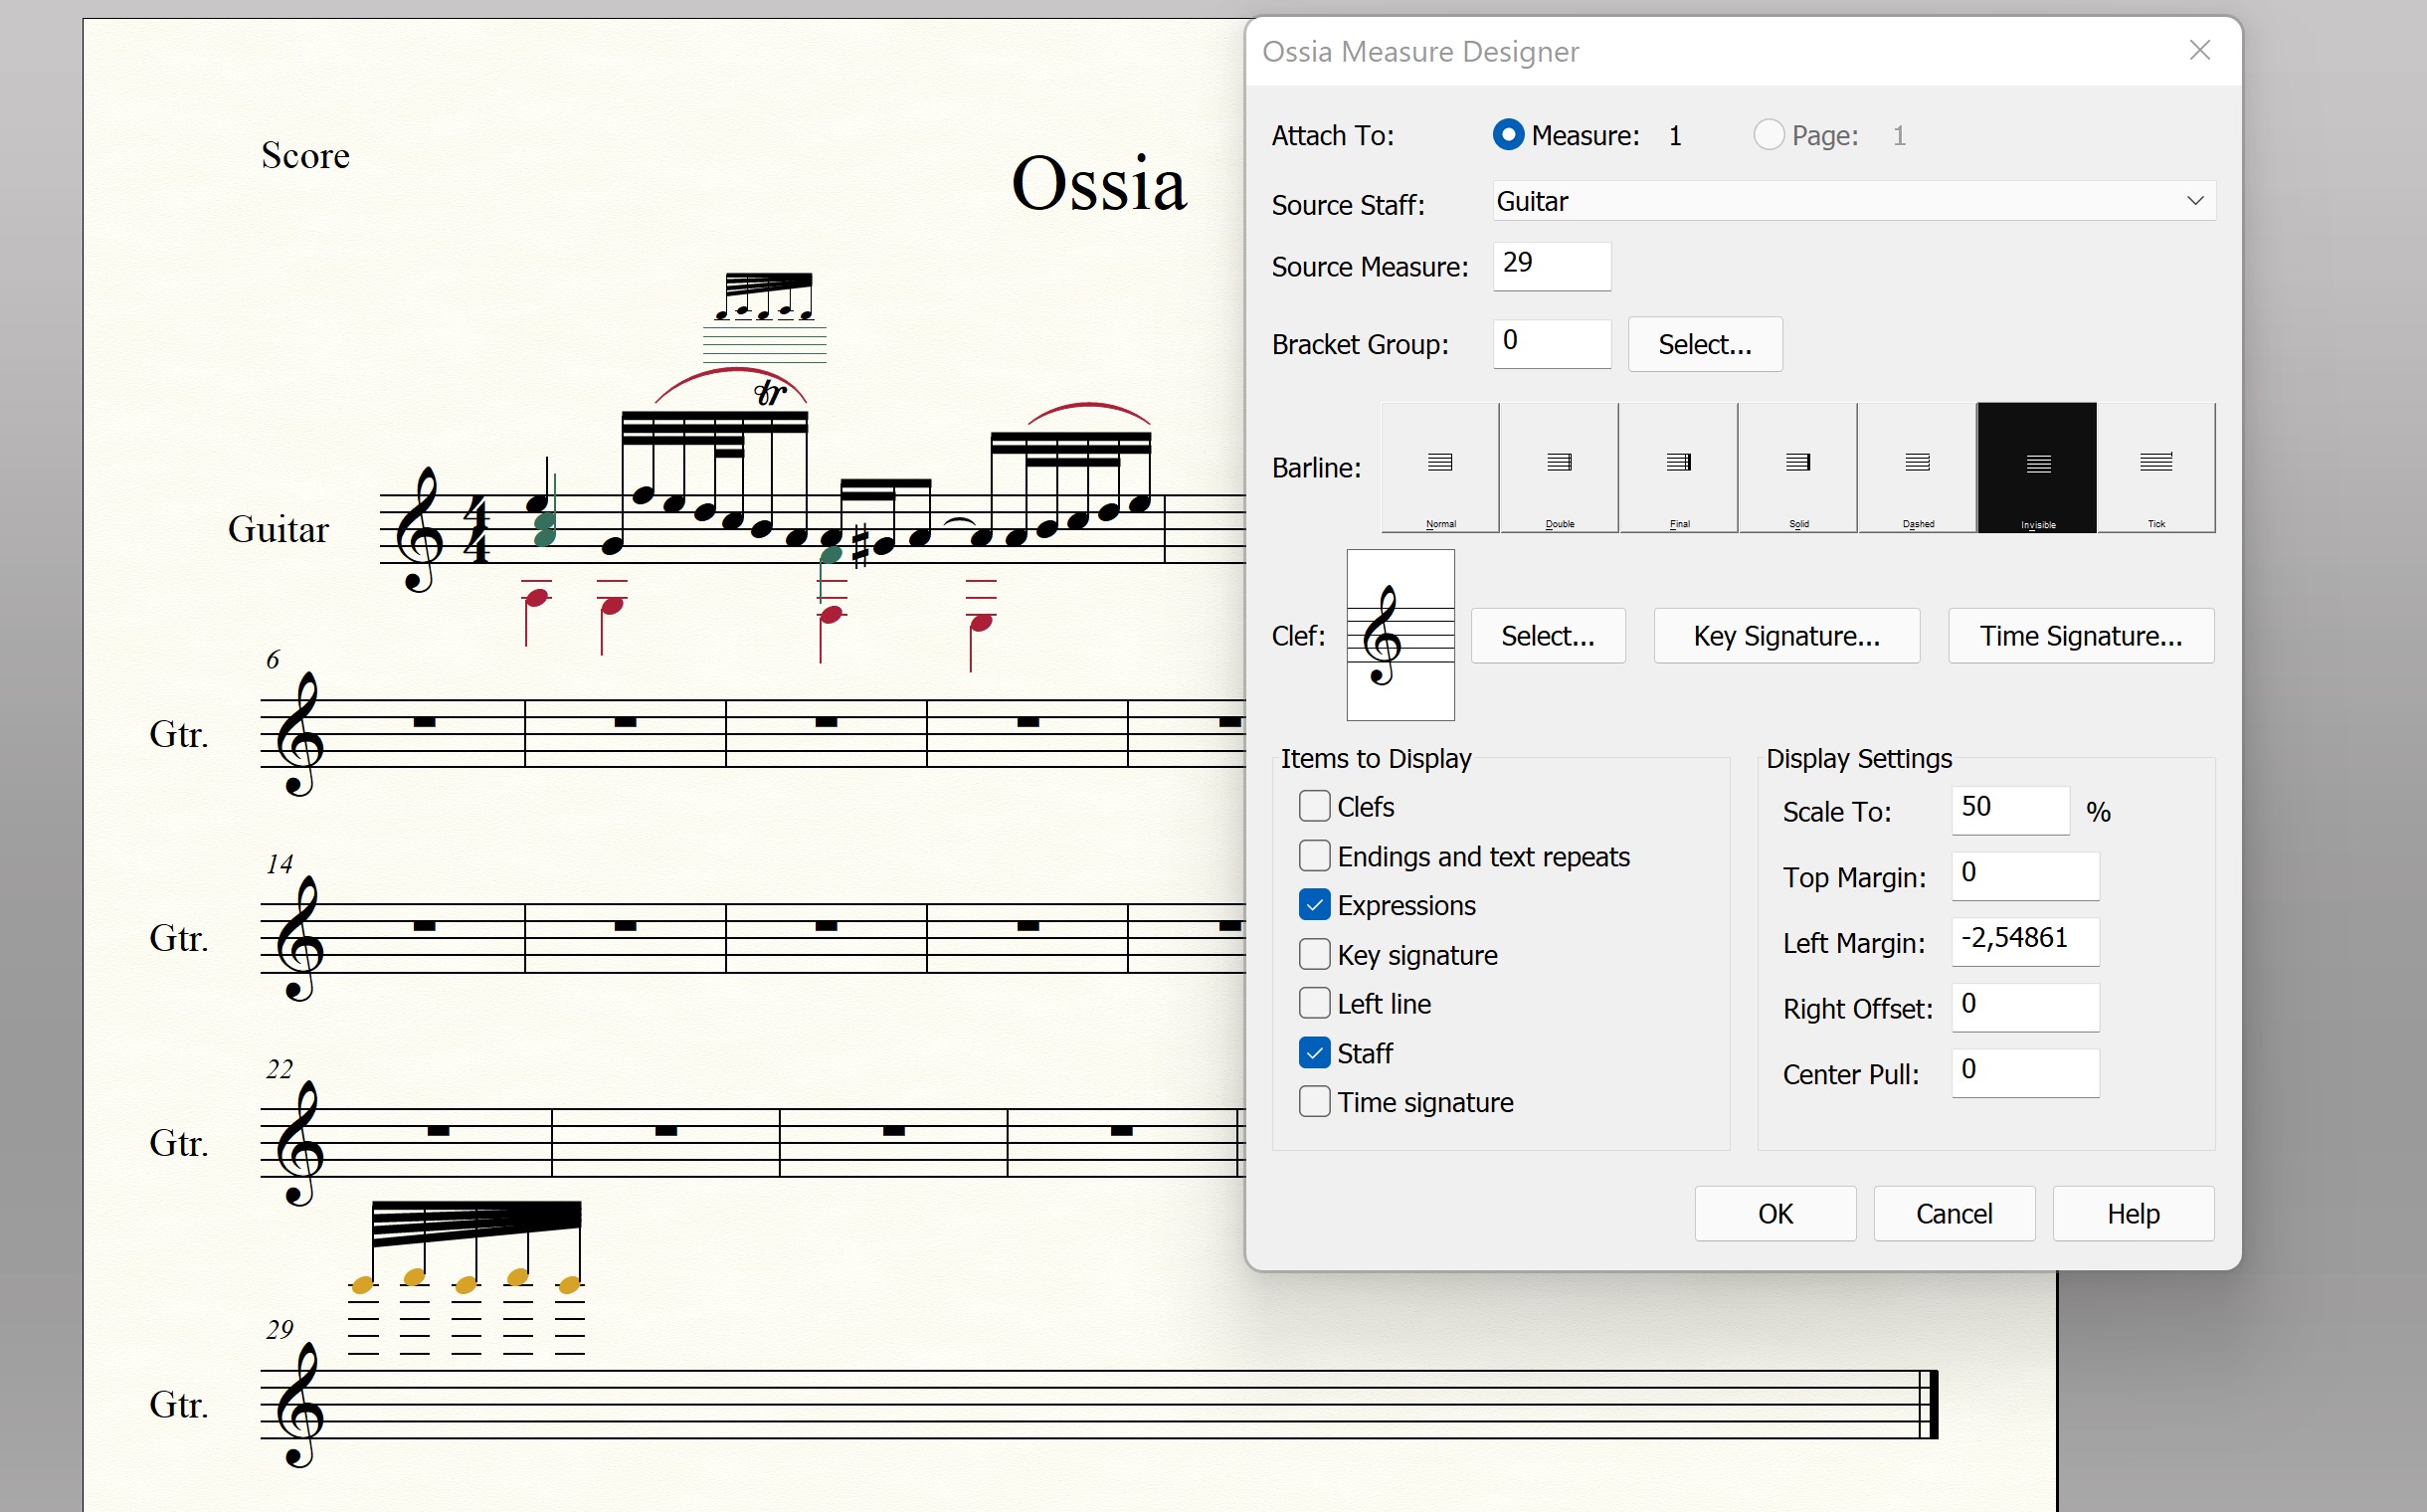The image size is (2427, 1512).
Task: Select the Normal barline style
Action: [x=1440, y=467]
